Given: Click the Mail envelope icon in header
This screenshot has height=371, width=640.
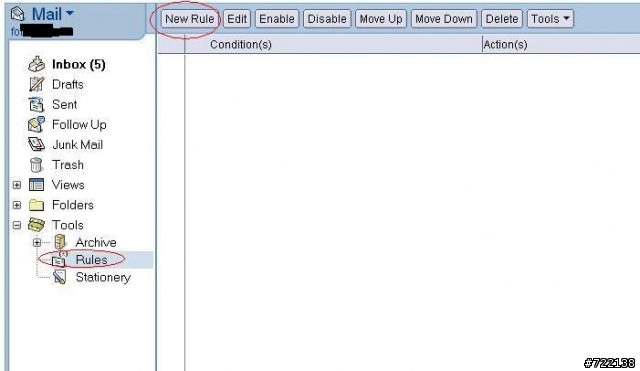Looking at the screenshot, I should pos(18,14).
